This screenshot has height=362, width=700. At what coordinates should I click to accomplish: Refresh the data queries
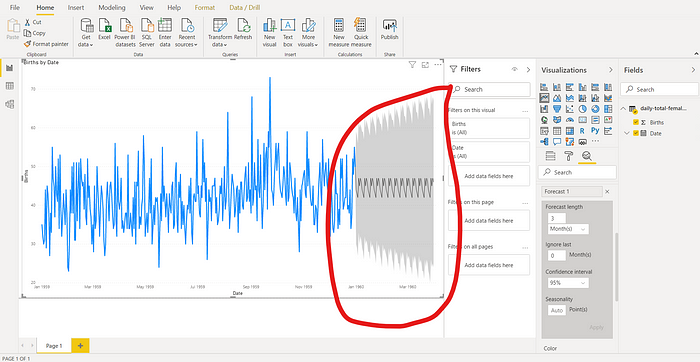(x=243, y=30)
